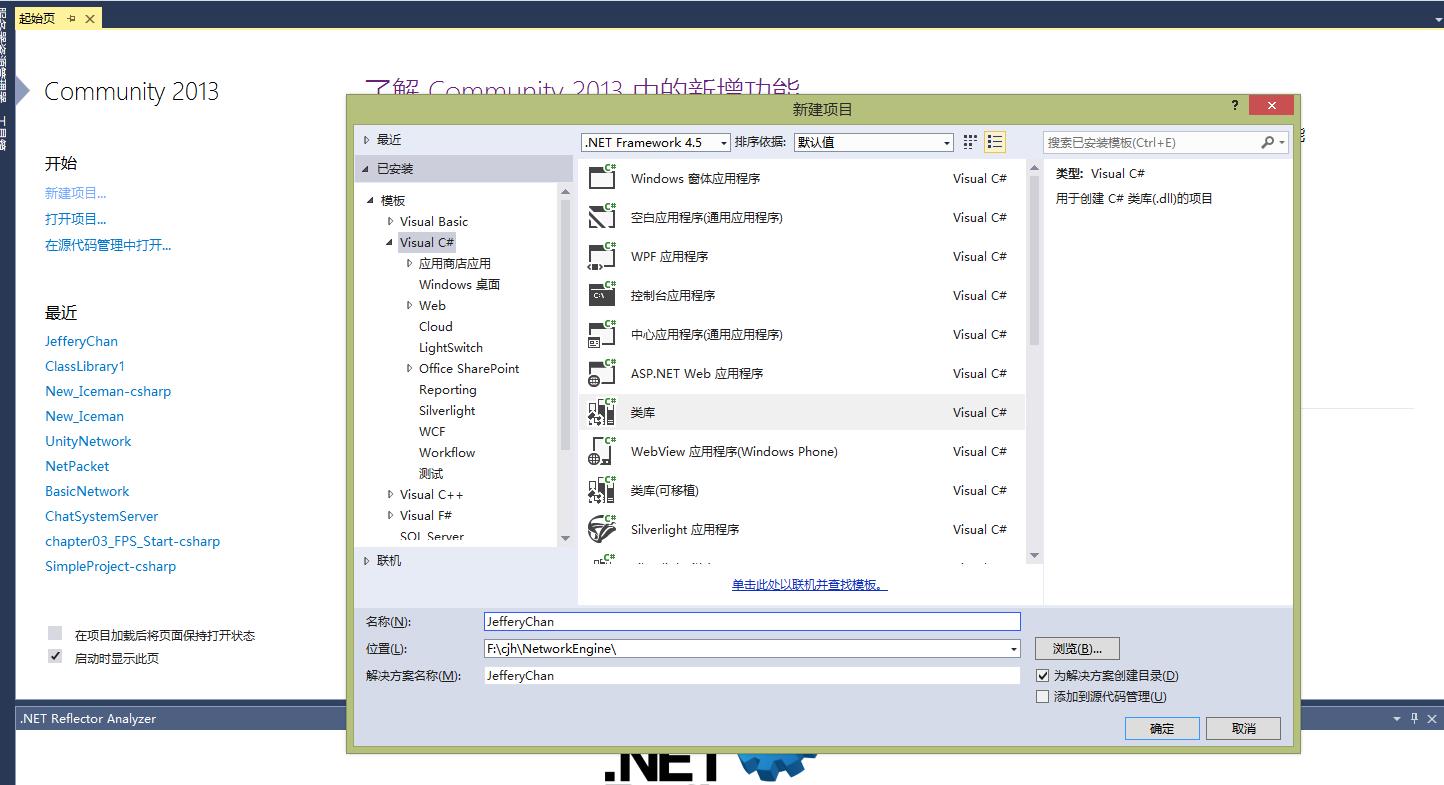Toggle auto-hide pin on .NET Reflector Analyzer panel
The width and height of the screenshot is (1444, 785).
[1414, 718]
